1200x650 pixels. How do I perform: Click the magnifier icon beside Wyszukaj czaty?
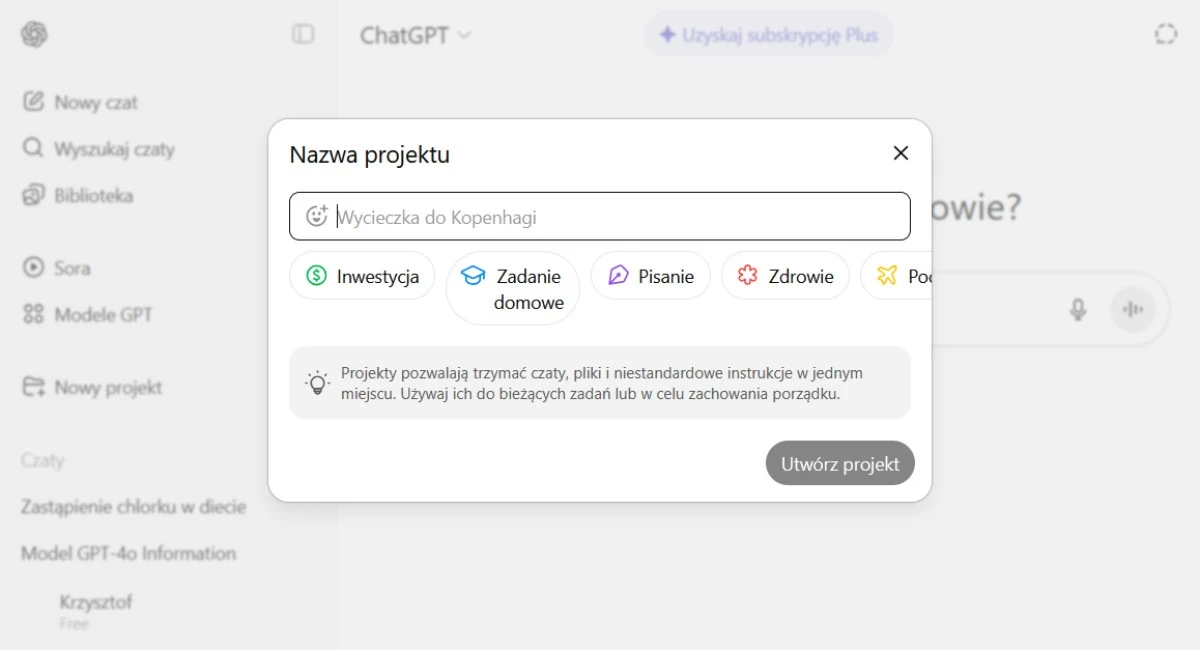(34, 148)
